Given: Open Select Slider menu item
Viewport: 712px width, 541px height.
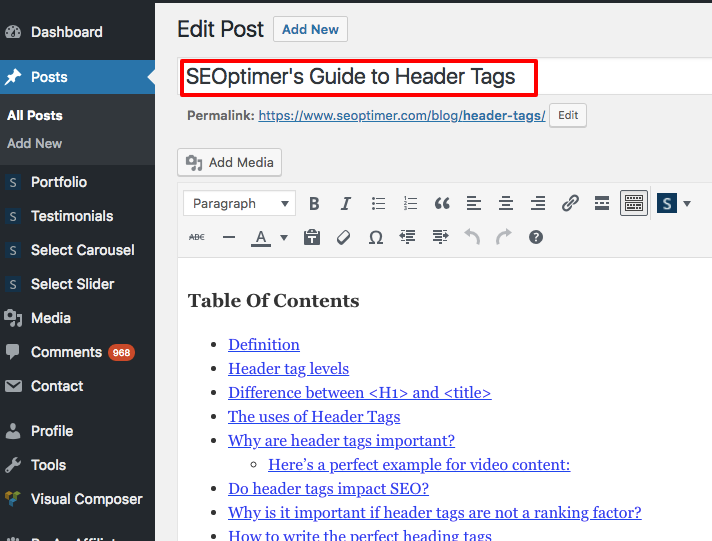Looking at the screenshot, I should [x=77, y=284].
